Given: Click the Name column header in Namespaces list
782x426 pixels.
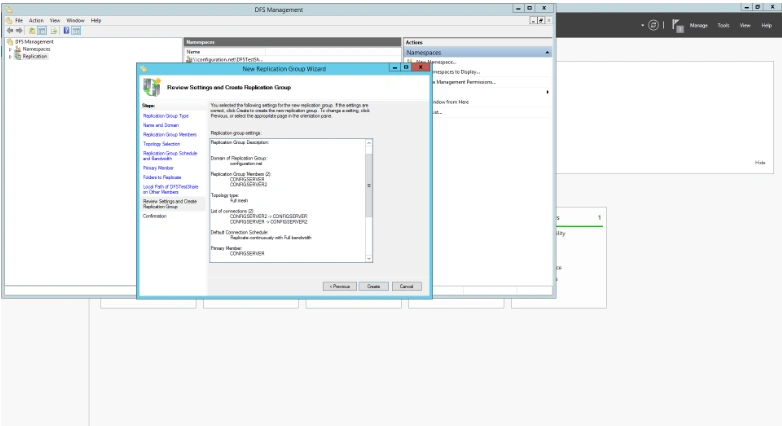Looking at the screenshot, I should (x=225, y=52).
